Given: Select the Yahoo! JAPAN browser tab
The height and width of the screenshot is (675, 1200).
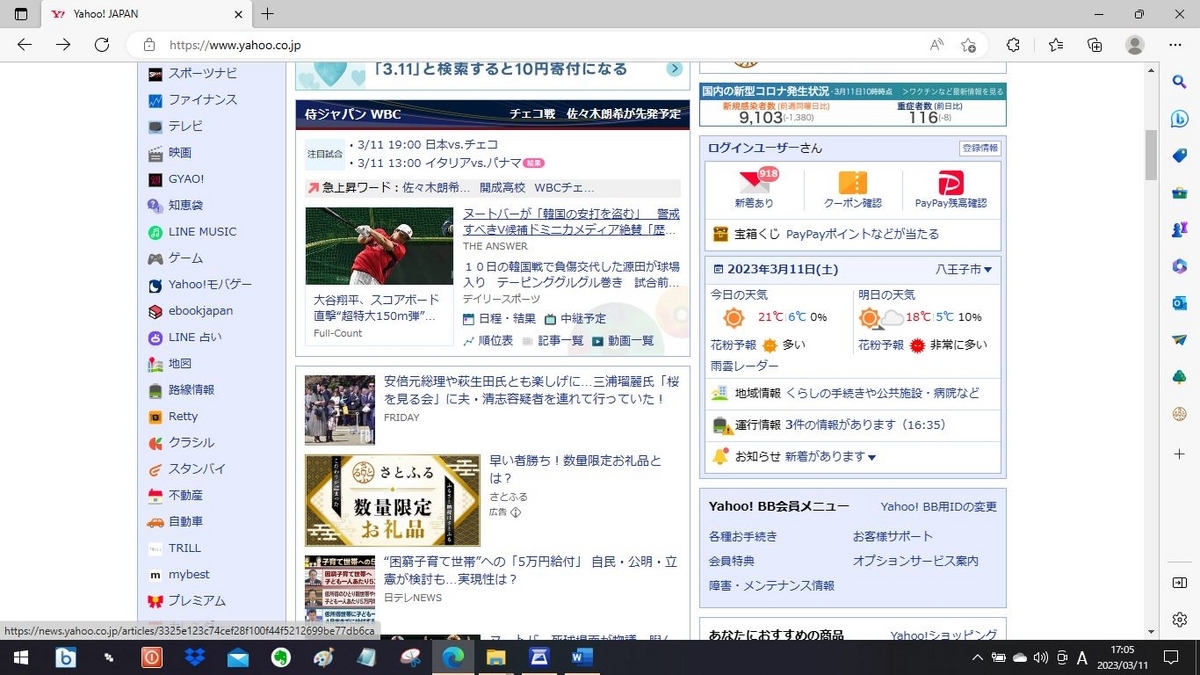Looking at the screenshot, I should (146, 14).
